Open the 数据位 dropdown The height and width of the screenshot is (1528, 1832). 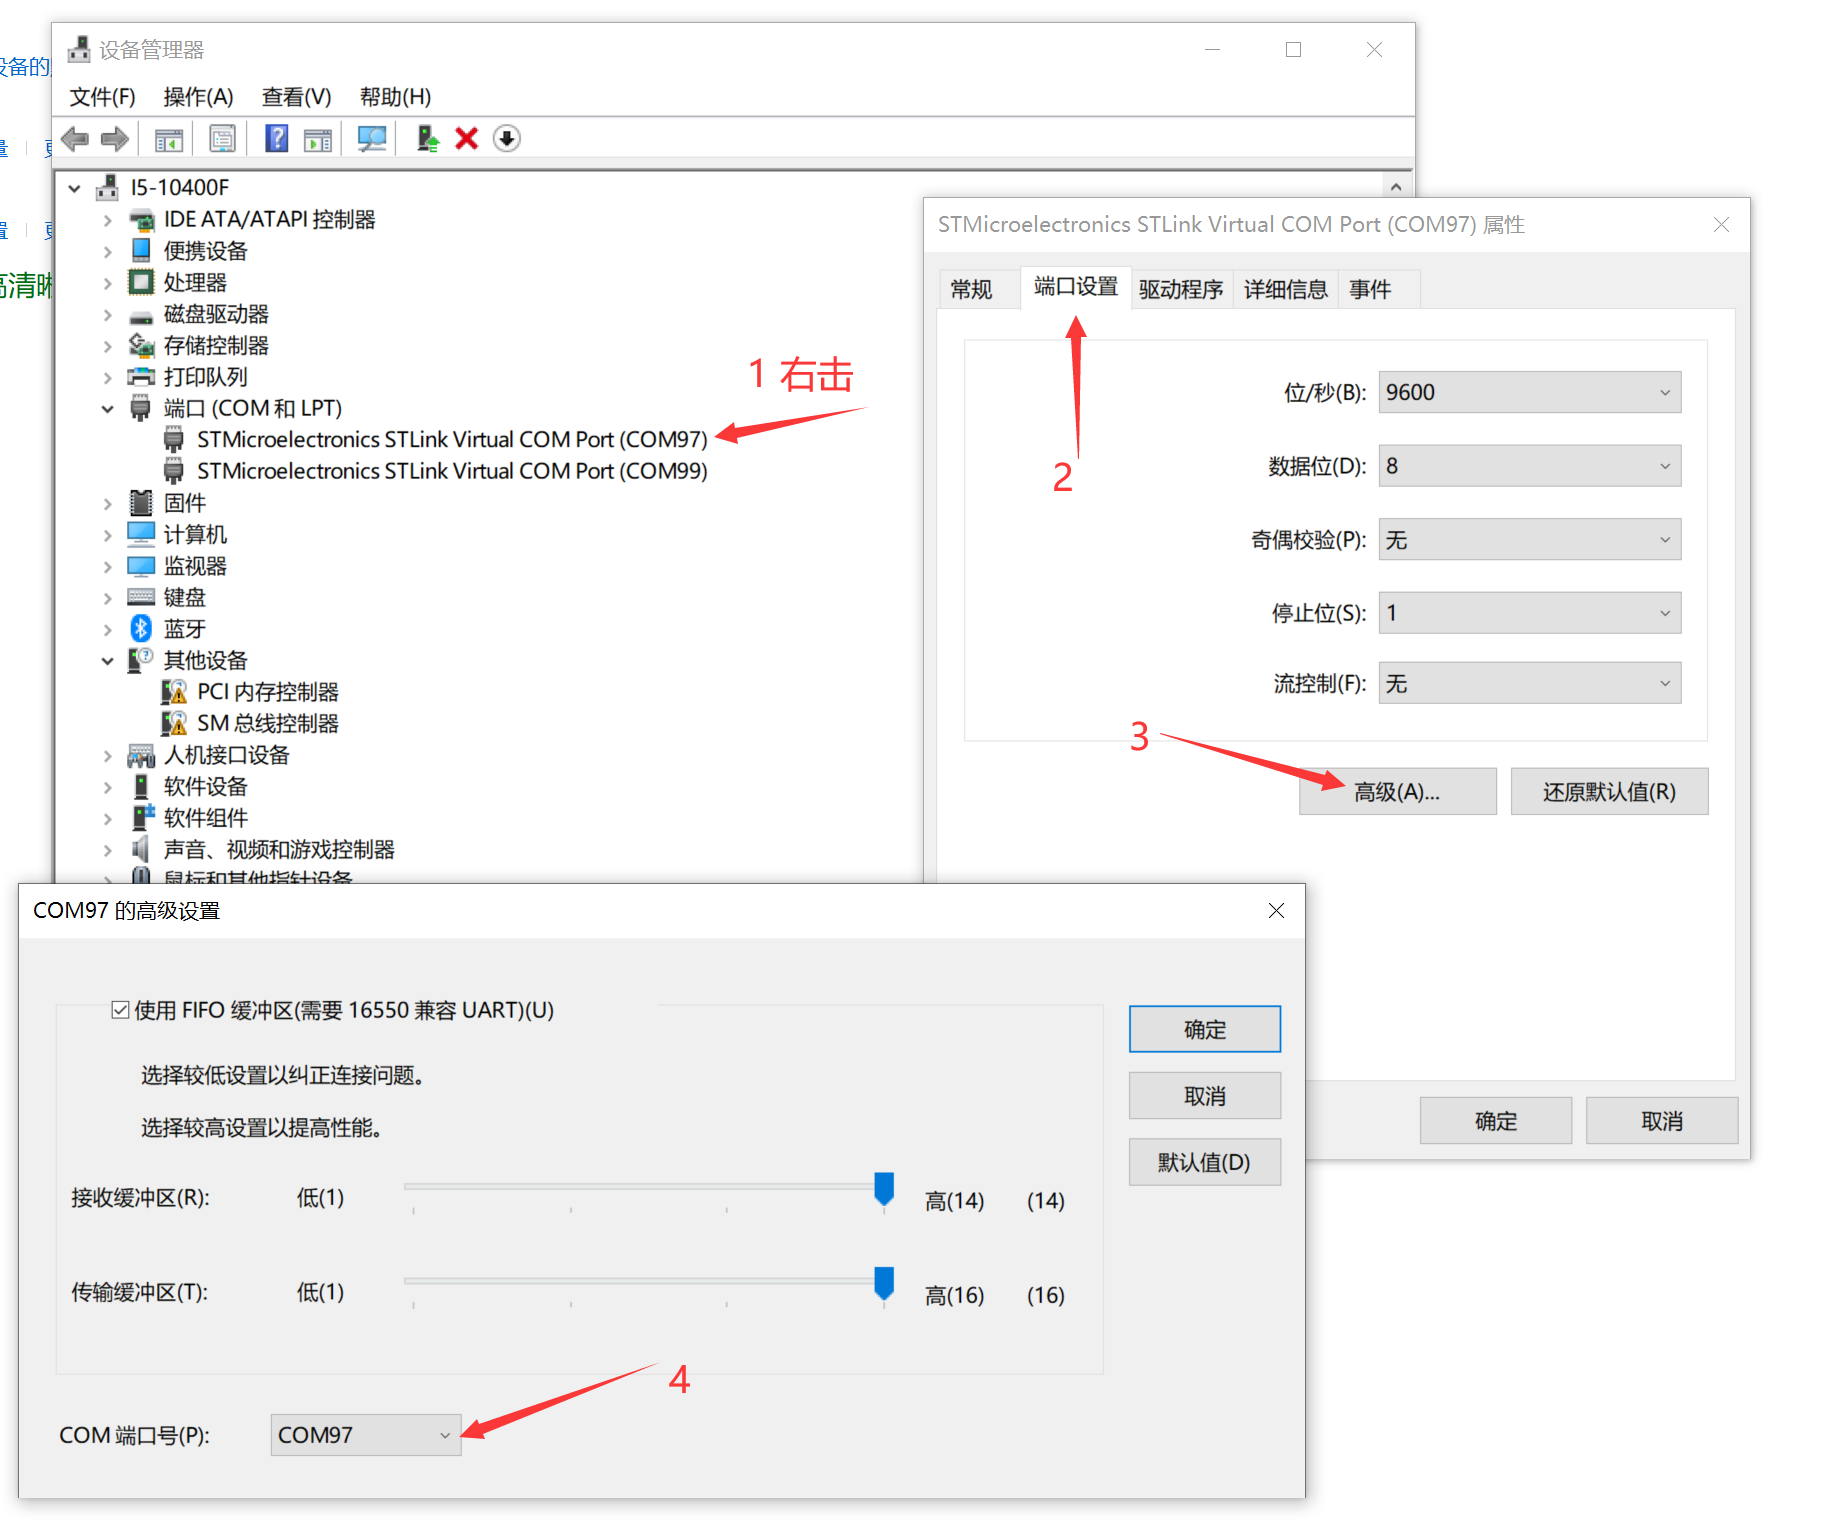[x=1529, y=466]
